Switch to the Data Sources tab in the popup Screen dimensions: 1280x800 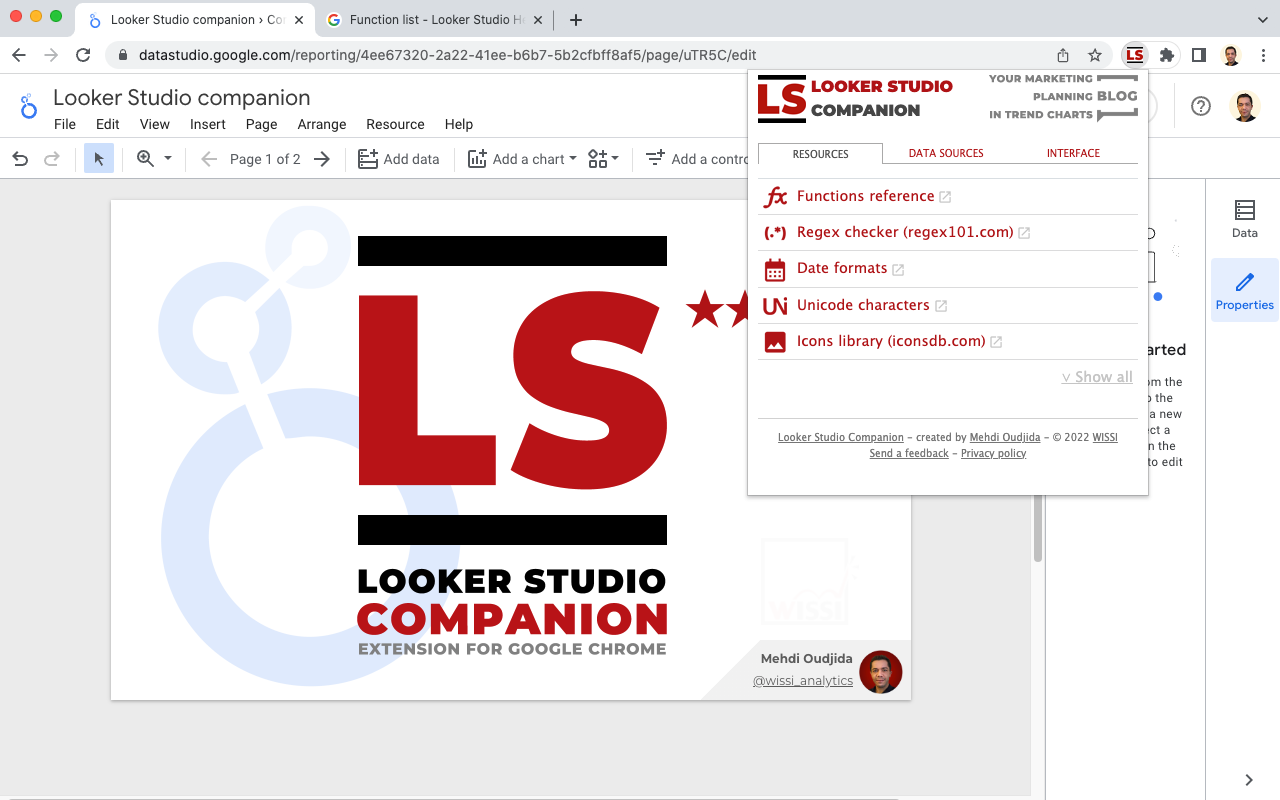[945, 153]
